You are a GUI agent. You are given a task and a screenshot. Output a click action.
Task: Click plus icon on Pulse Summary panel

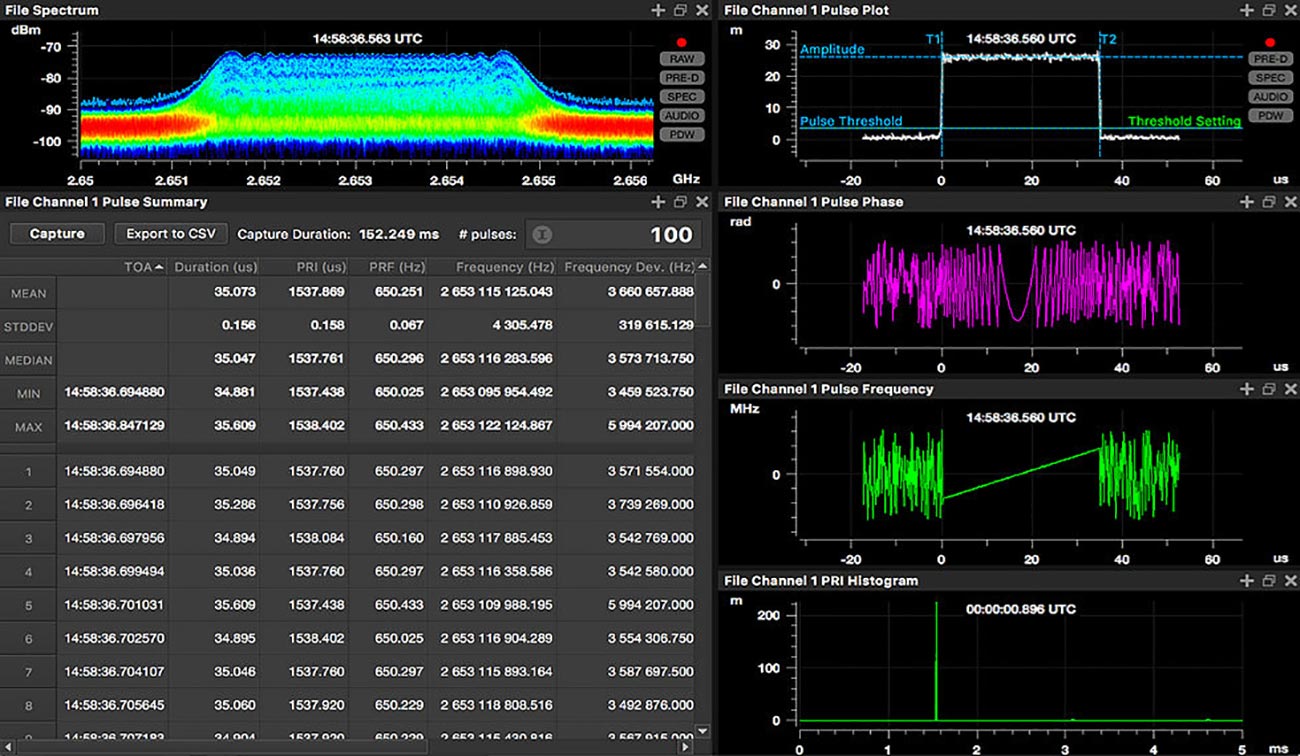657,202
